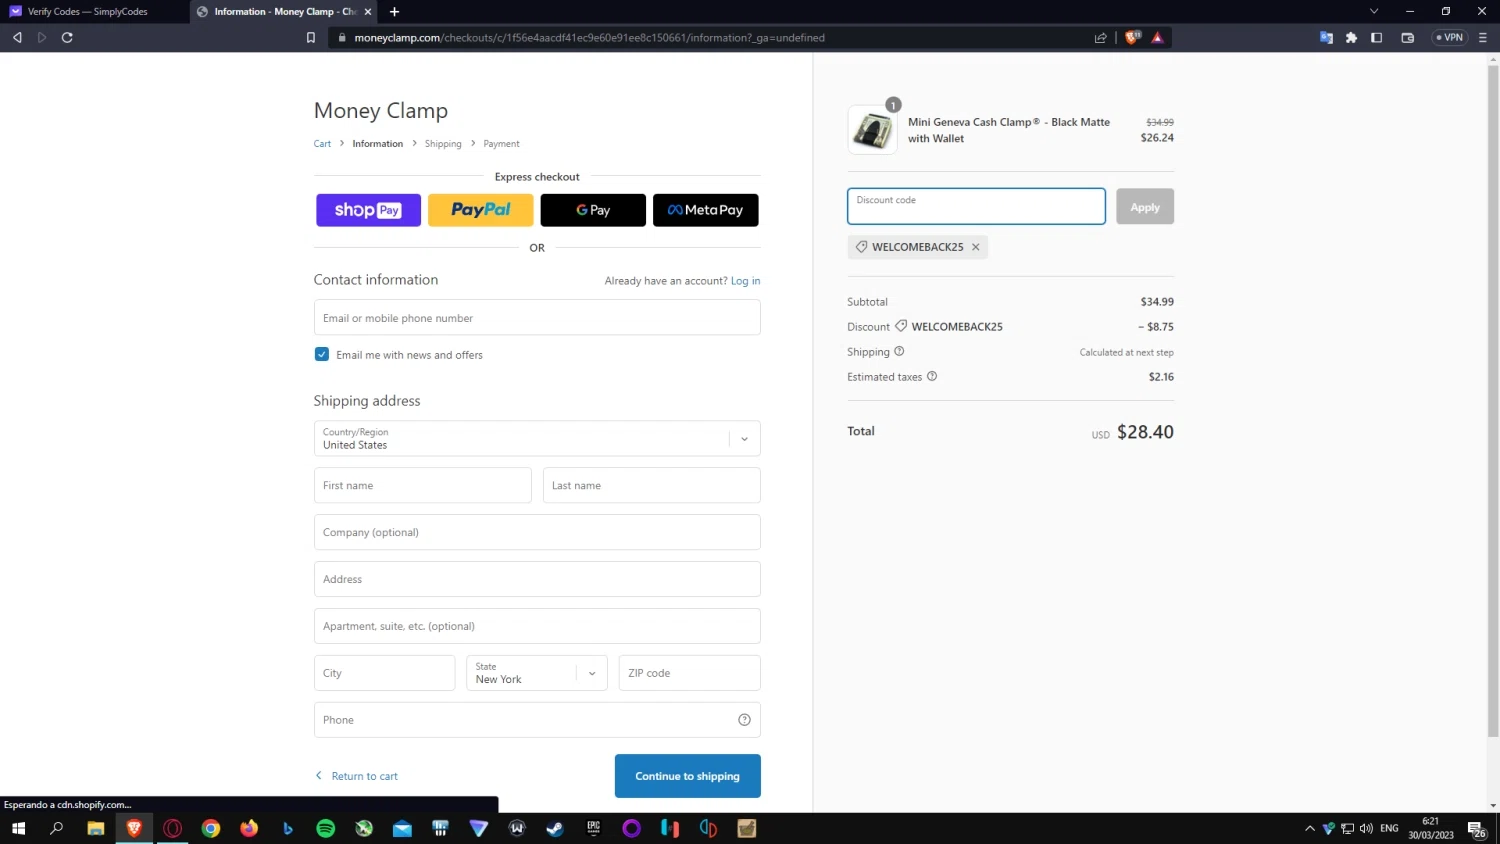Click the Log in link
Screen dimensions: 1500x844
point(745,281)
